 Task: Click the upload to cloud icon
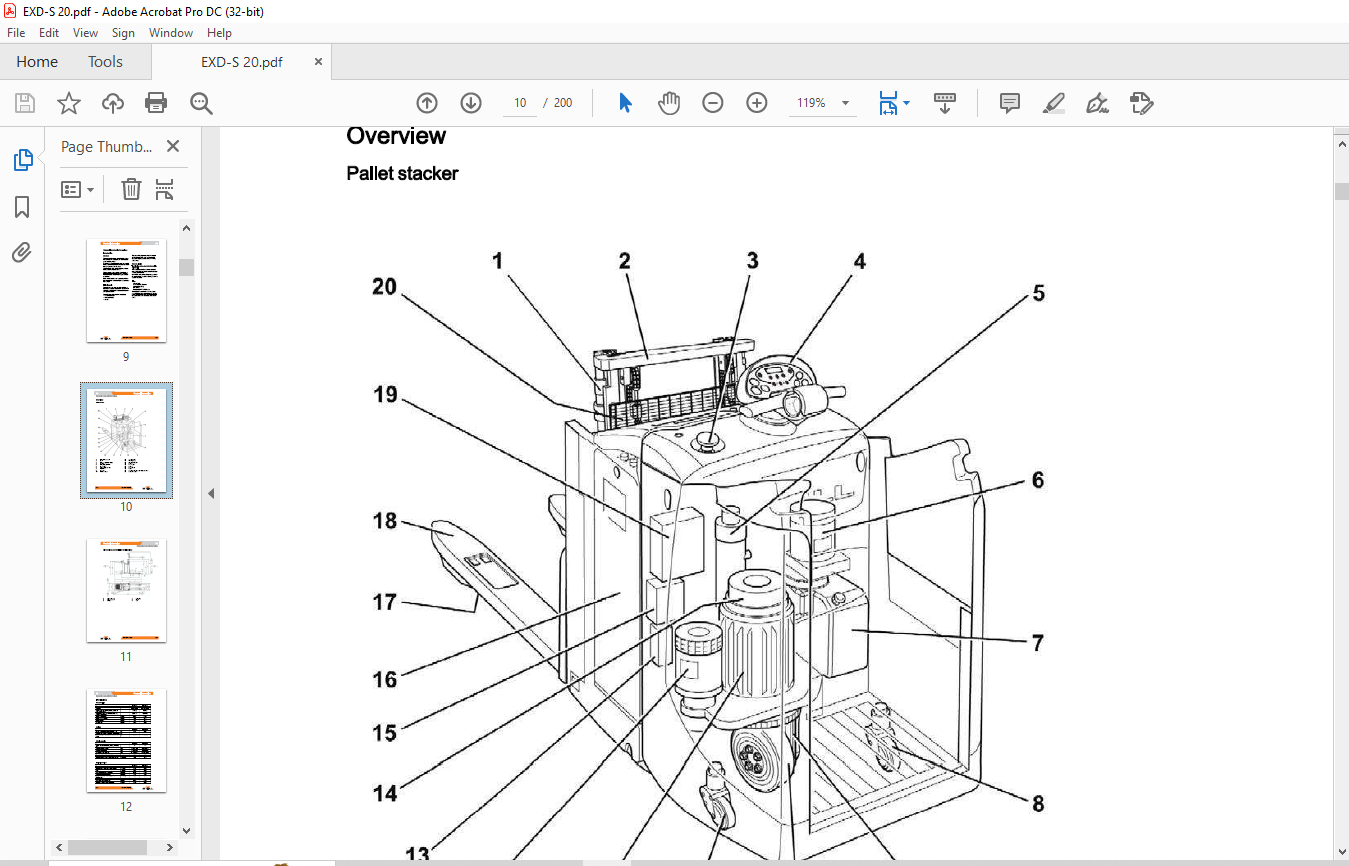113,103
